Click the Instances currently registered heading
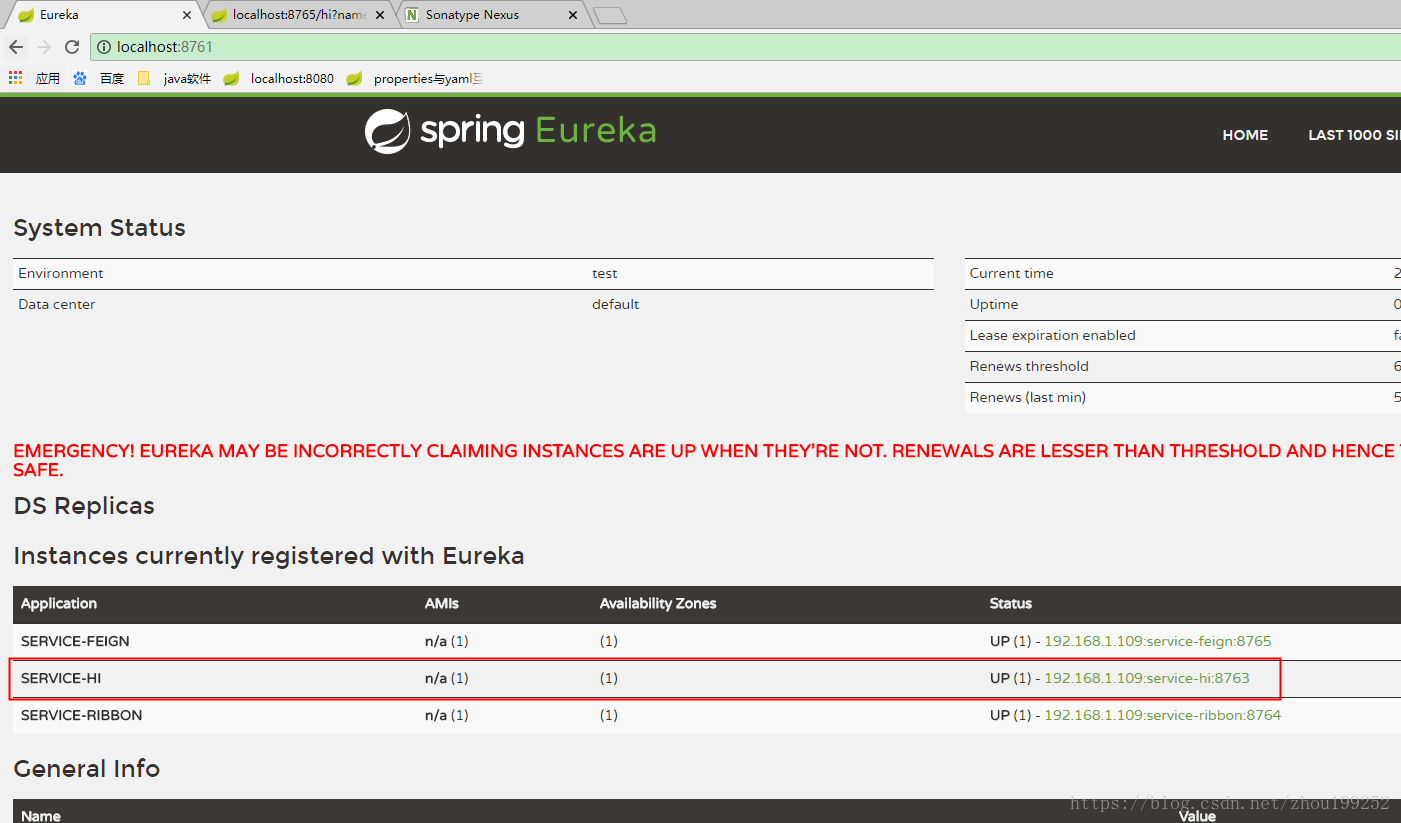The width and height of the screenshot is (1401, 823). coord(269,556)
